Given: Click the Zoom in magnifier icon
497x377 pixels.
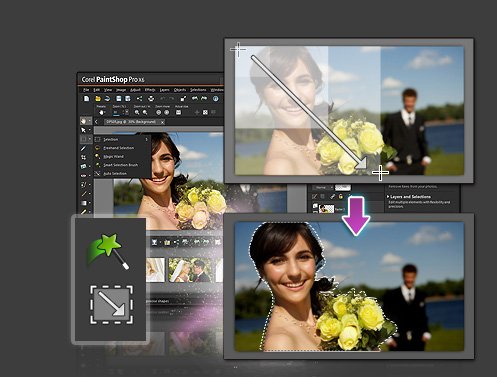Looking at the screenshot, I should coord(145,113).
